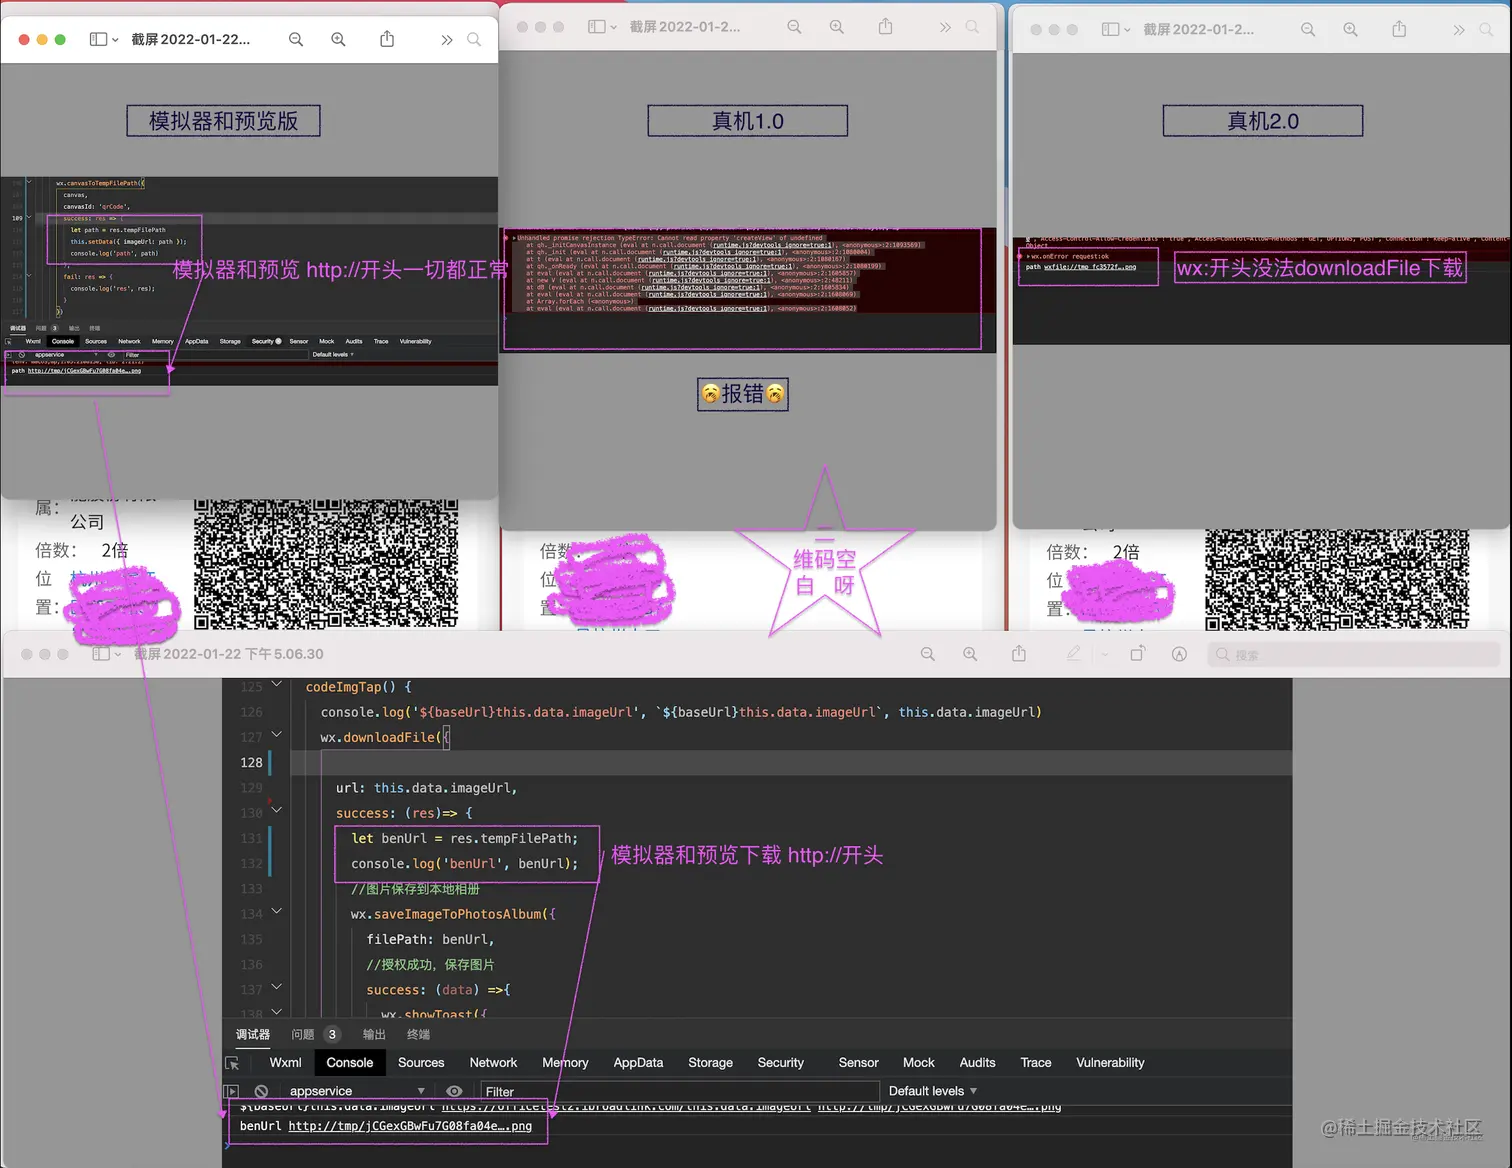1512x1168 pixels.
Task: Zoom out in the 真机2.0 window
Action: click(1308, 30)
